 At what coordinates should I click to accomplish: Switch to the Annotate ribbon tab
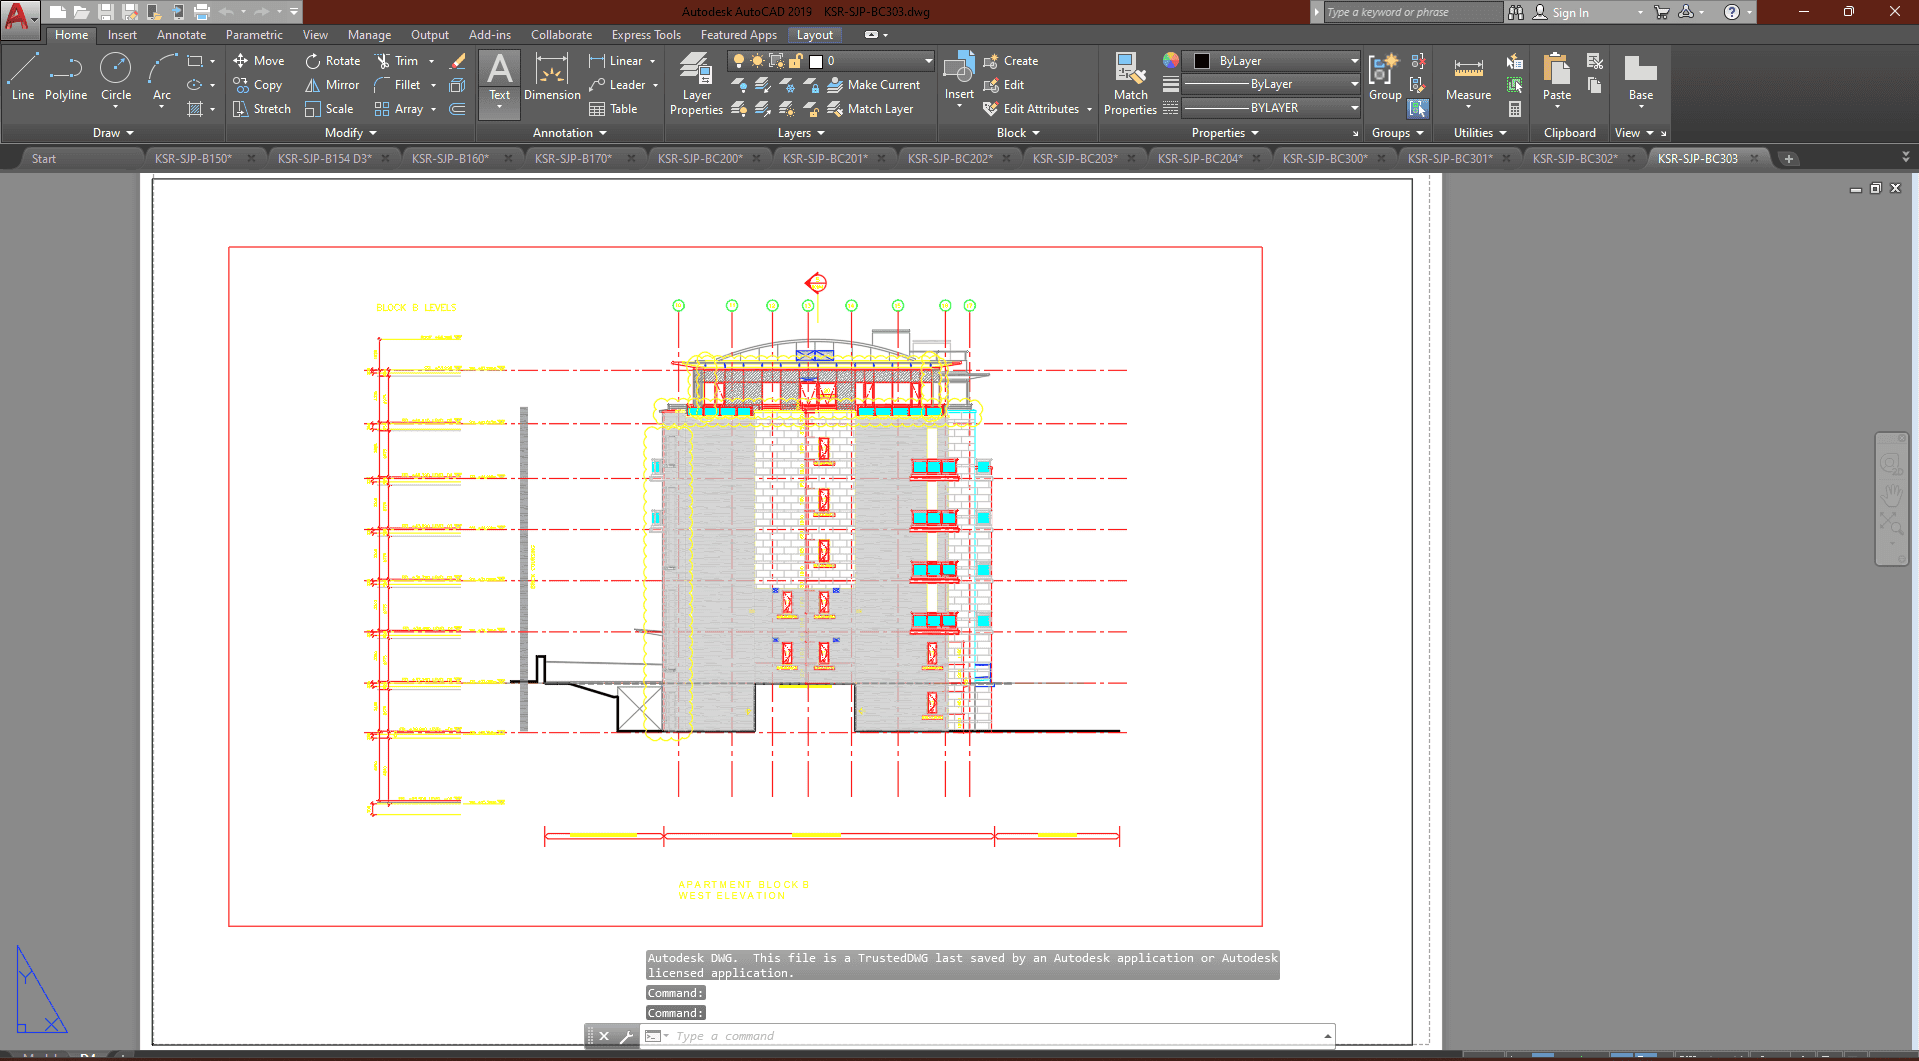pyautogui.click(x=181, y=35)
